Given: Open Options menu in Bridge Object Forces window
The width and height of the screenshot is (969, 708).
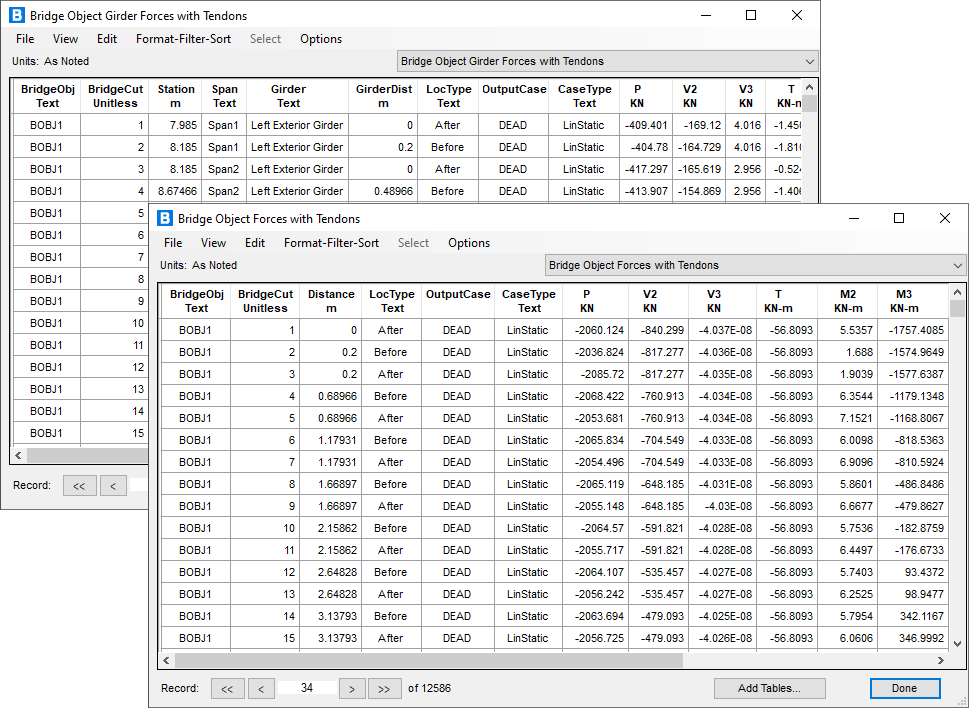Looking at the screenshot, I should (469, 243).
